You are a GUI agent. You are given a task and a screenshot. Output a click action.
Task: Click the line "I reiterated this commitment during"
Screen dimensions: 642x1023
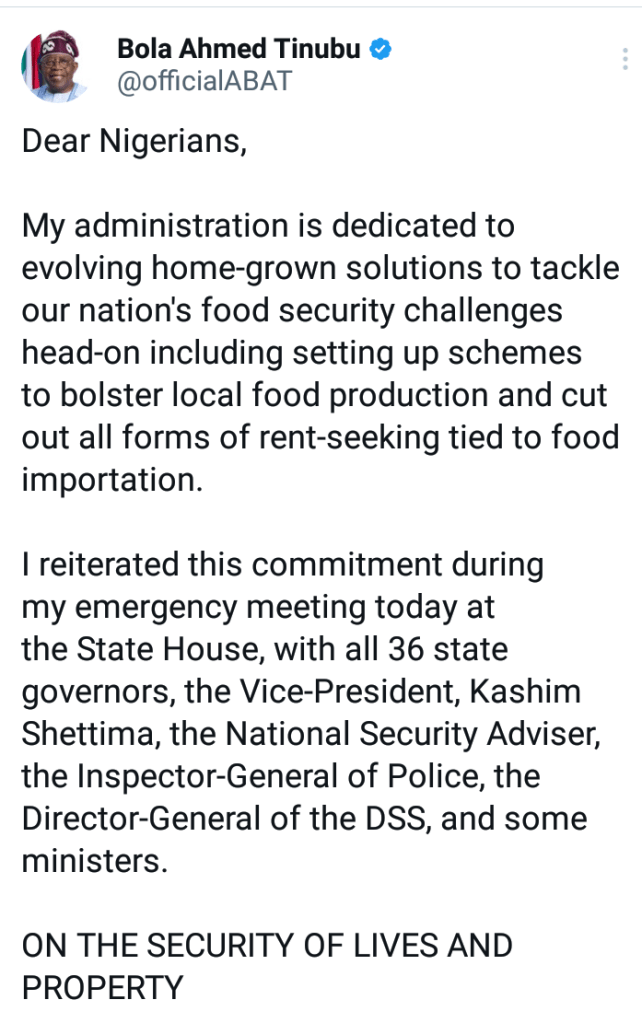283,565
